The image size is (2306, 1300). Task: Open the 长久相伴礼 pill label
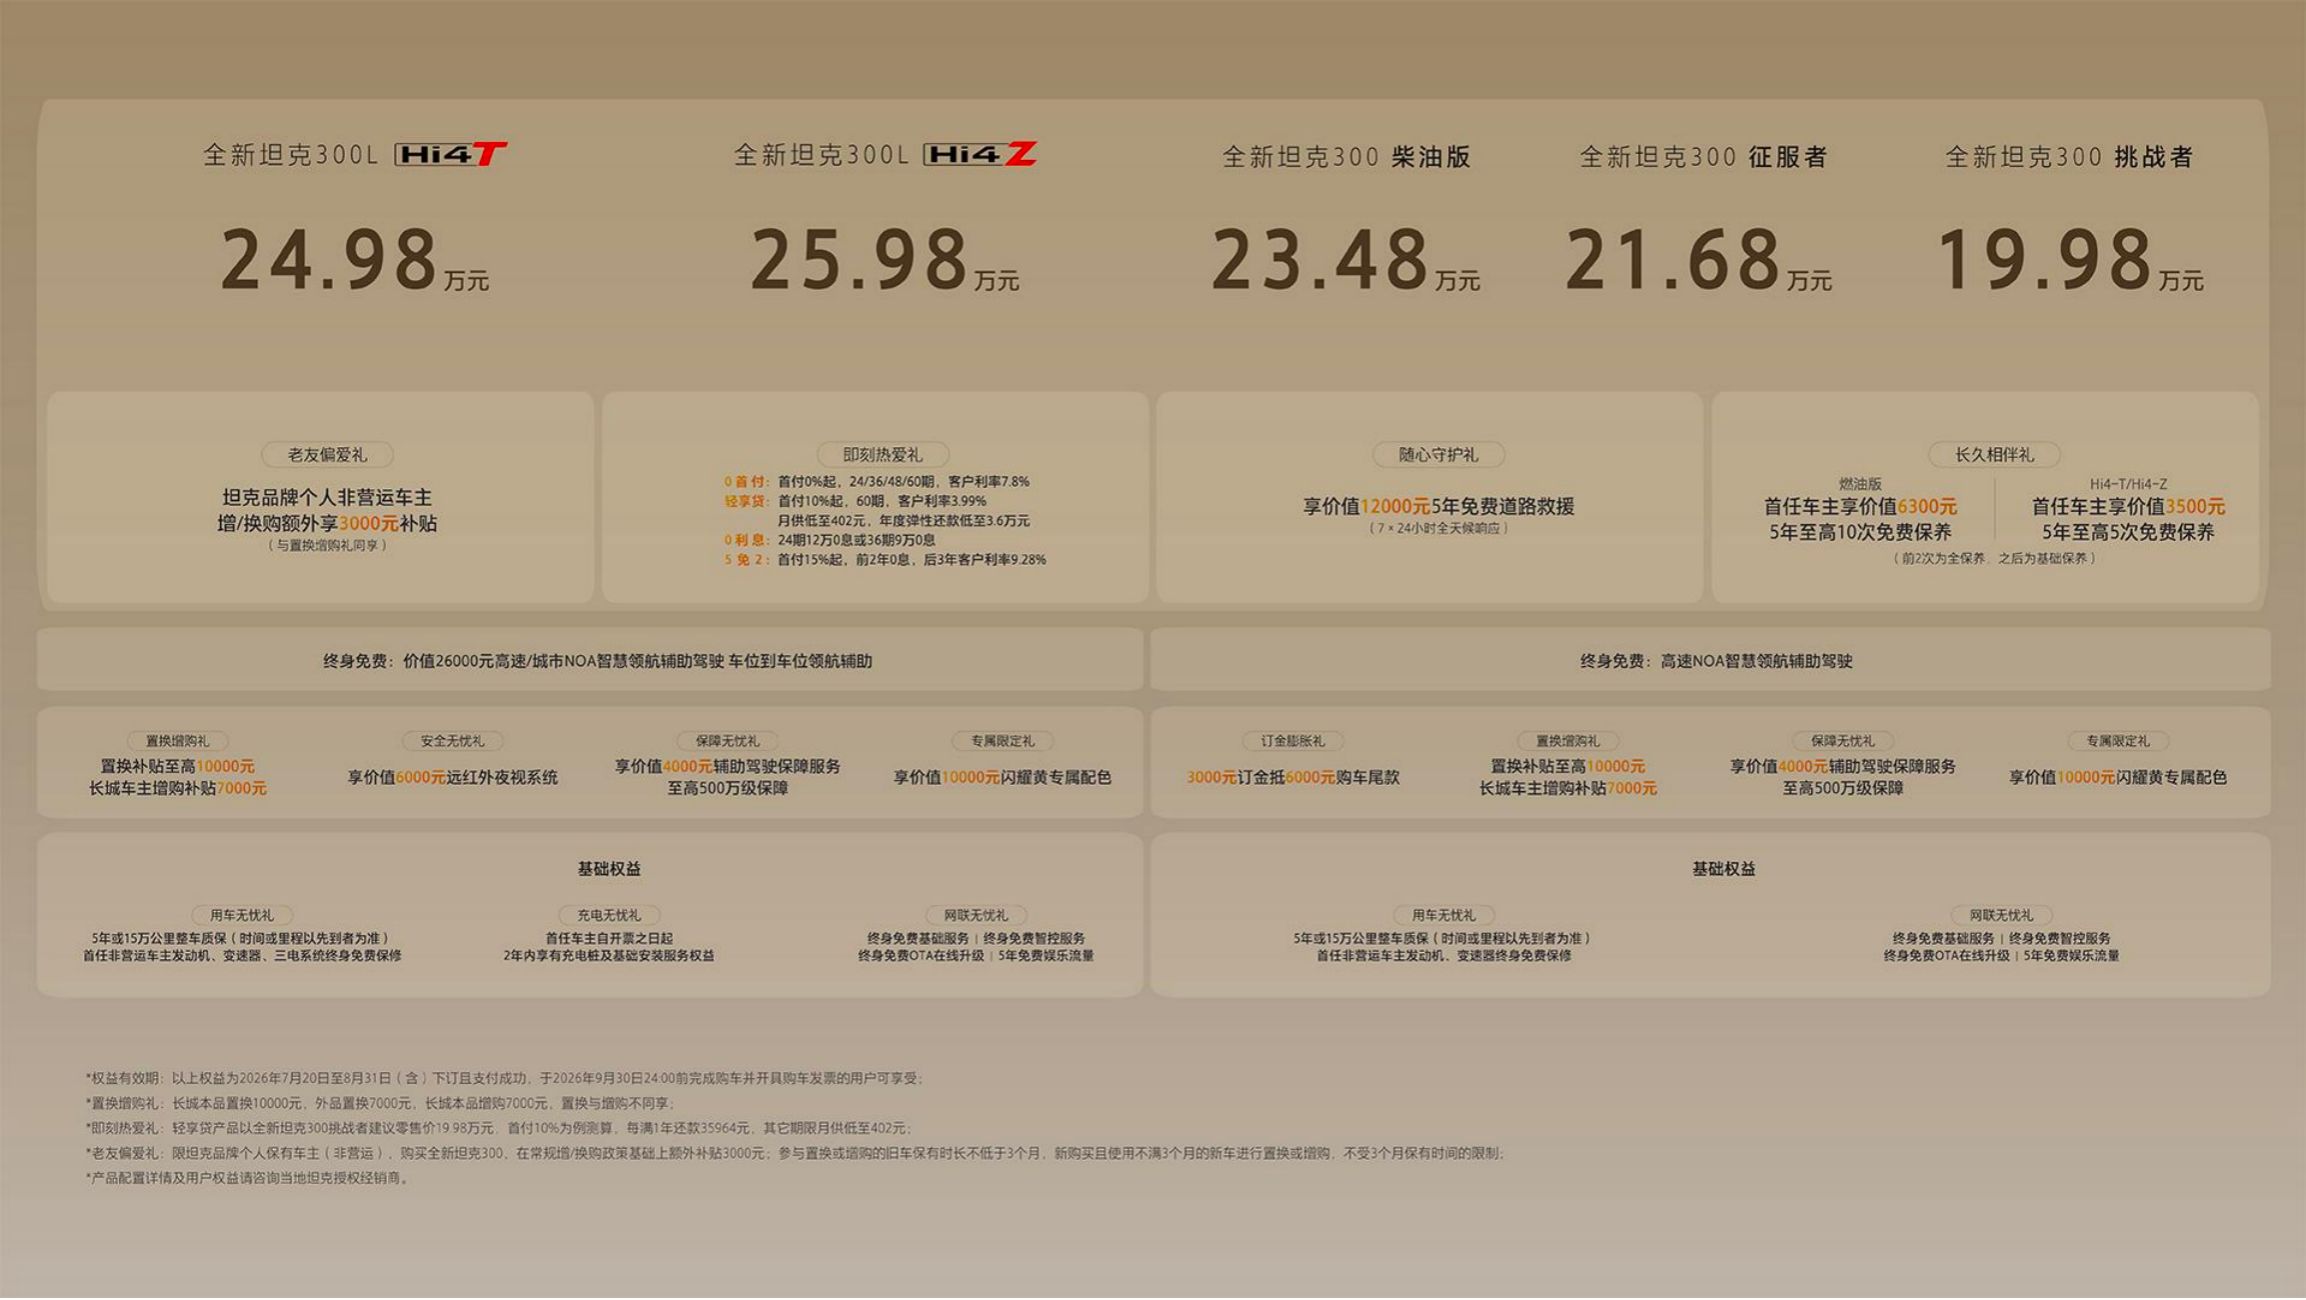[x=1994, y=455]
